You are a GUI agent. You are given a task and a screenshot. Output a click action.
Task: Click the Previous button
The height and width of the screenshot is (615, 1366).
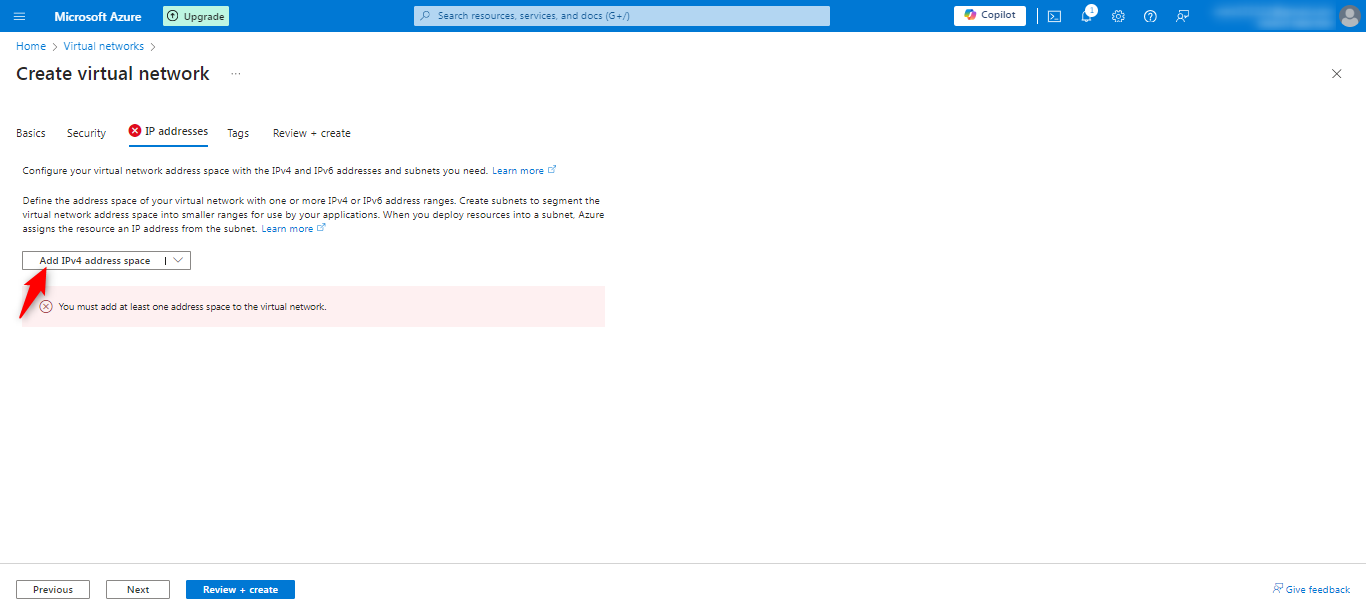click(x=53, y=590)
